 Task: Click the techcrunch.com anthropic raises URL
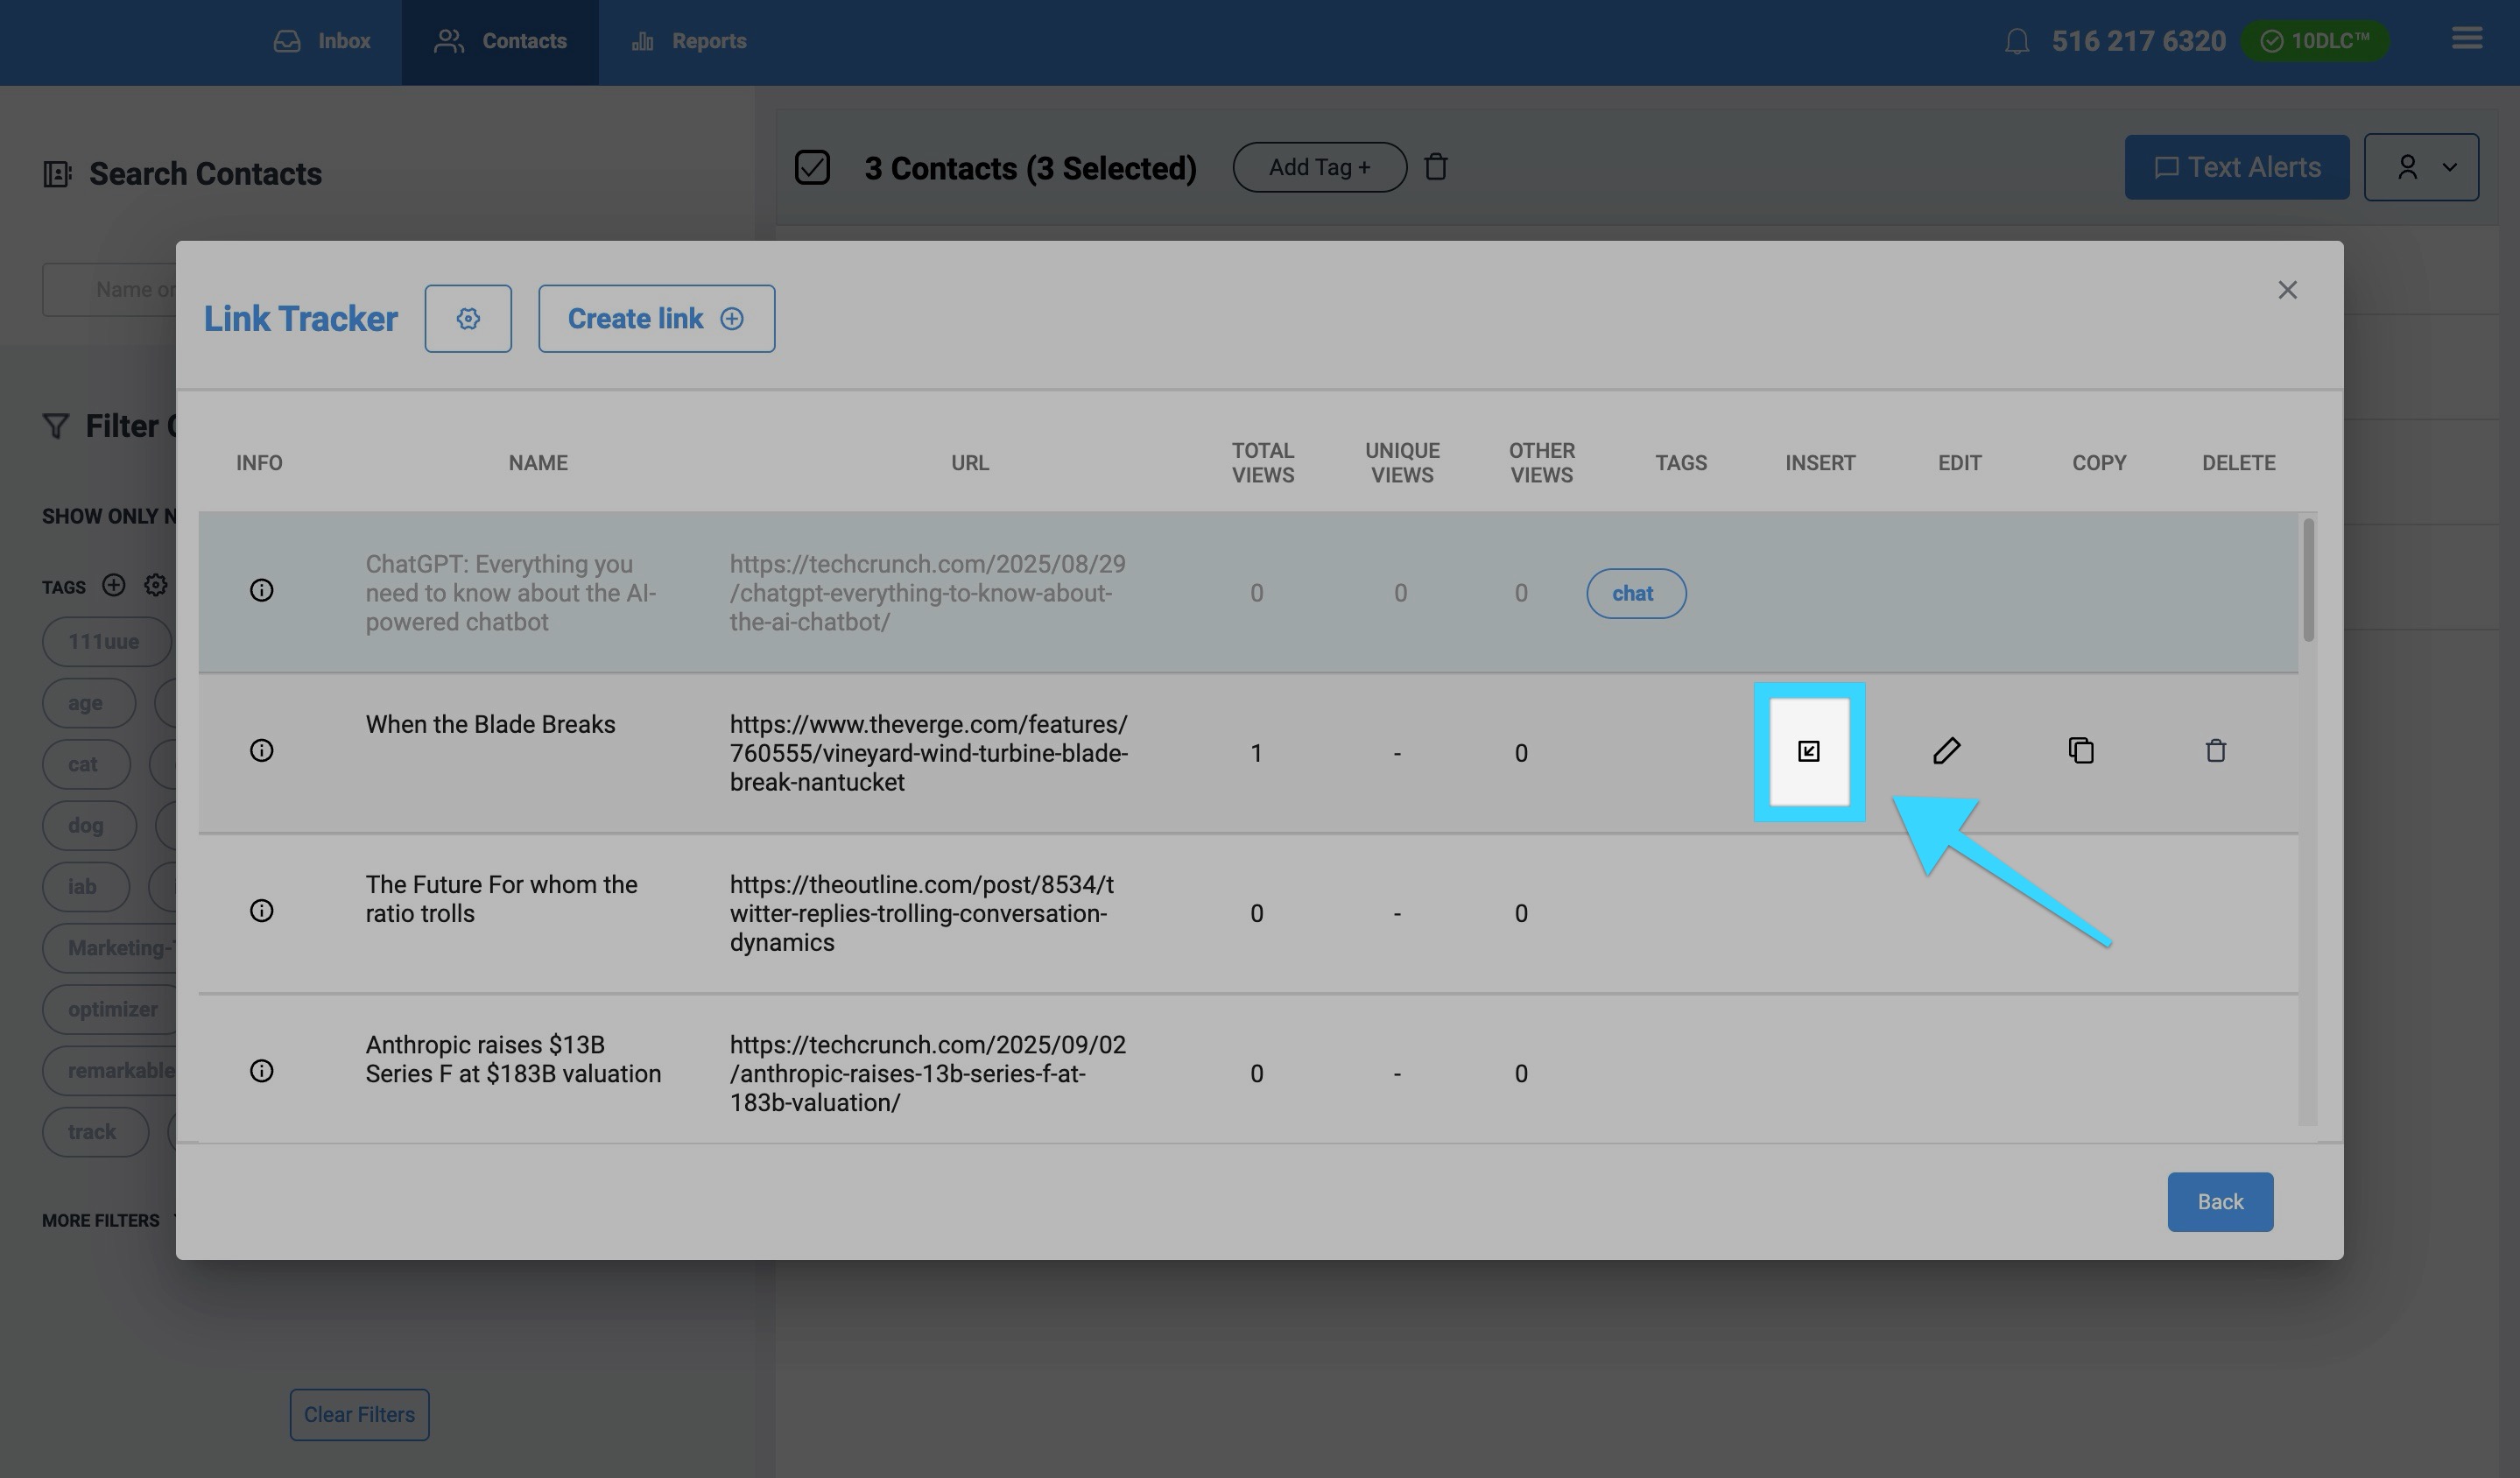pos(927,1073)
